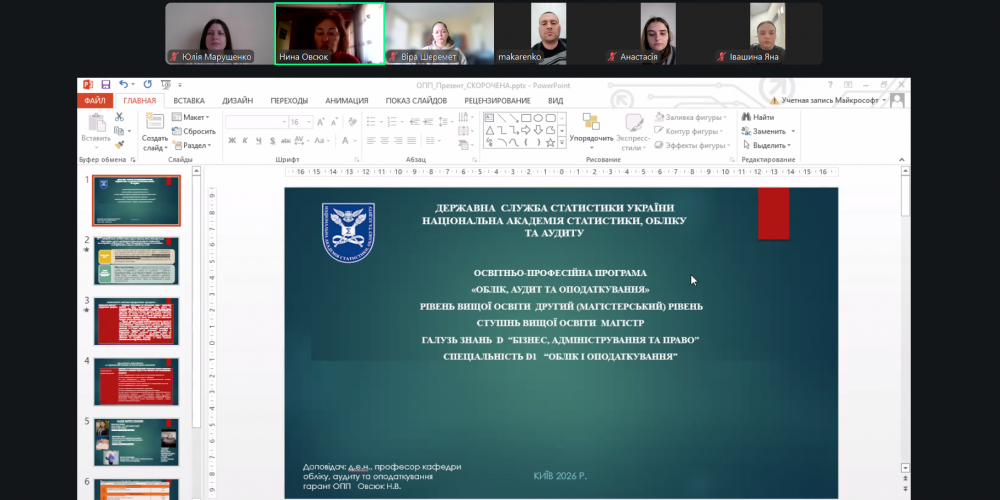Open Контур фигуры shape outline

(689, 131)
